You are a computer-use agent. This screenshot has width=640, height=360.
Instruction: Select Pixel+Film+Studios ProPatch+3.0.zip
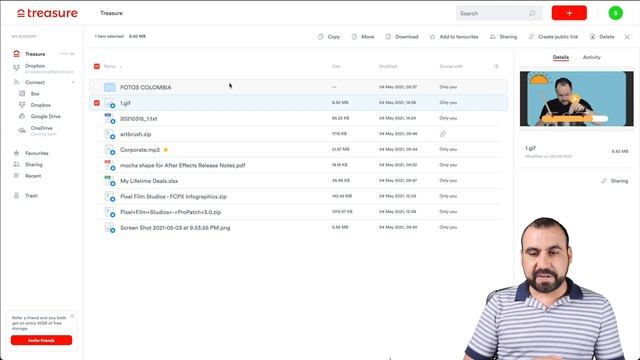pos(171,212)
